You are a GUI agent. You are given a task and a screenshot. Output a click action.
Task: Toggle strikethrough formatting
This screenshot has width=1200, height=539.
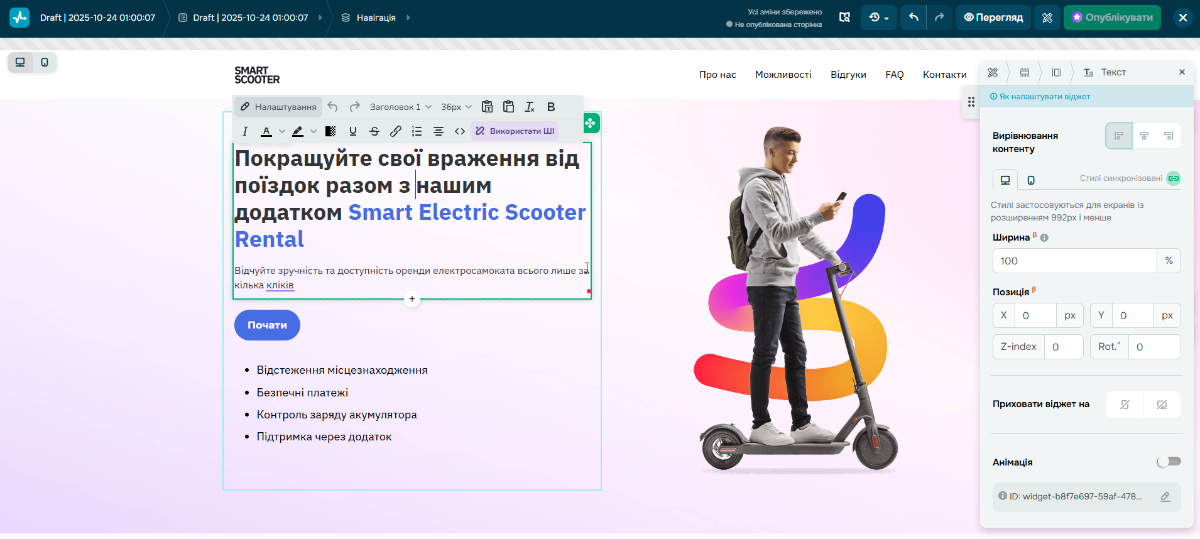(x=374, y=131)
